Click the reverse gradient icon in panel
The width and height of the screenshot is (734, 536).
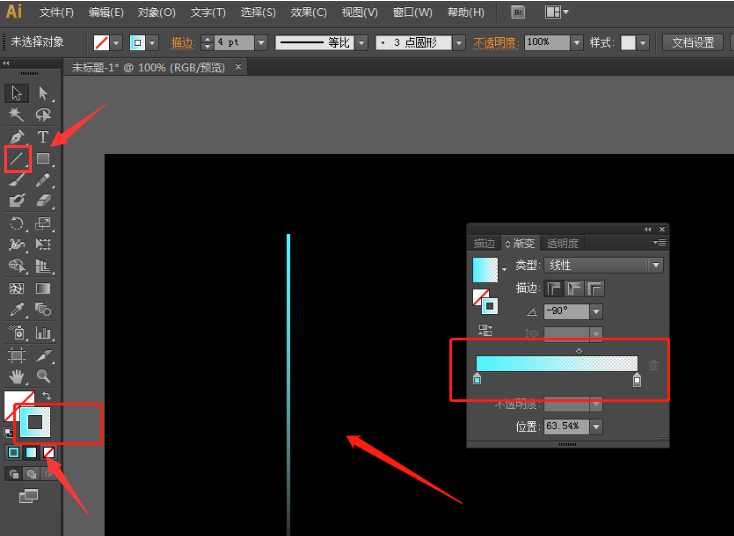[x=485, y=330]
